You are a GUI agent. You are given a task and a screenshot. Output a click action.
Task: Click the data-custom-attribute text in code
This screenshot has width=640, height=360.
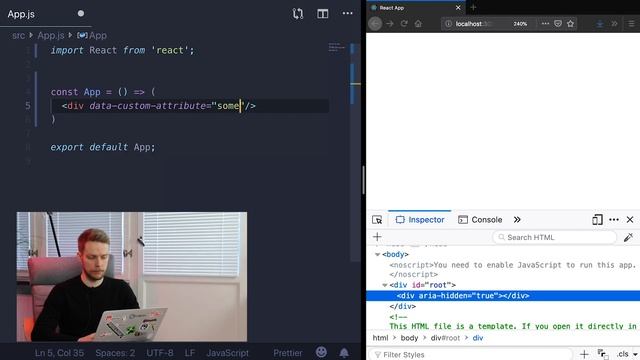click(x=148, y=106)
